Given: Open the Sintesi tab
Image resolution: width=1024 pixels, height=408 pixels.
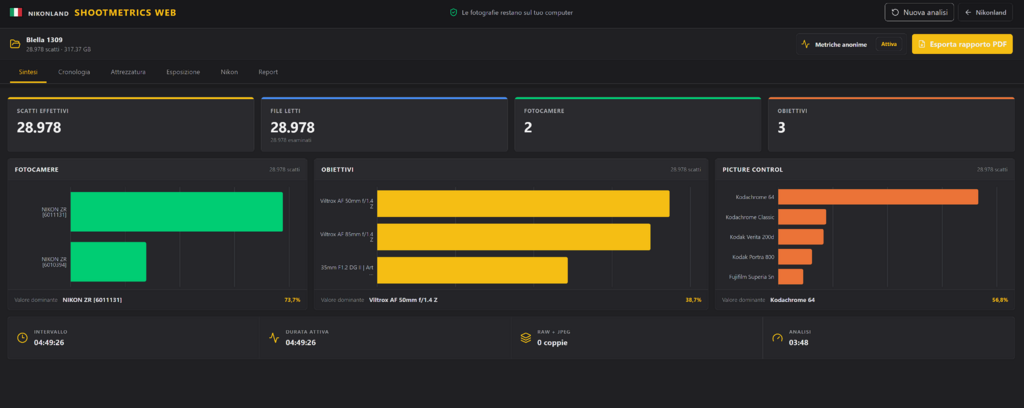Looking at the screenshot, I should point(28,72).
